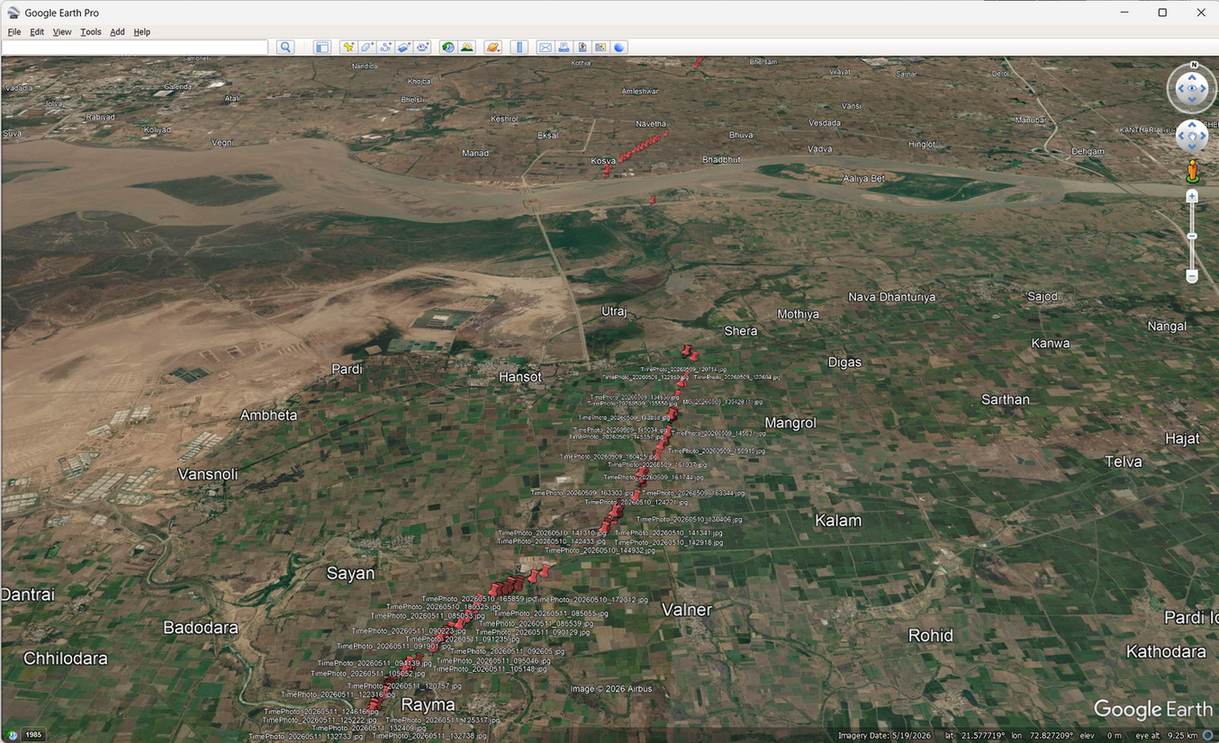The height and width of the screenshot is (743, 1219).
Task: Click the eye alt 9.25 km readout
Action: 1166,736
